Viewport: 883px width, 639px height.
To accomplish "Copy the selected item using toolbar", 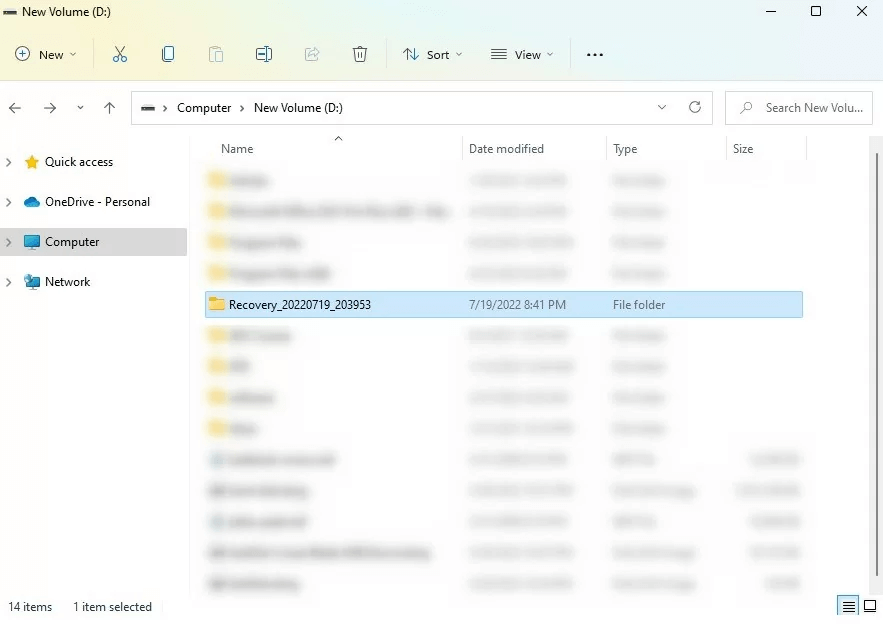I will pos(168,54).
